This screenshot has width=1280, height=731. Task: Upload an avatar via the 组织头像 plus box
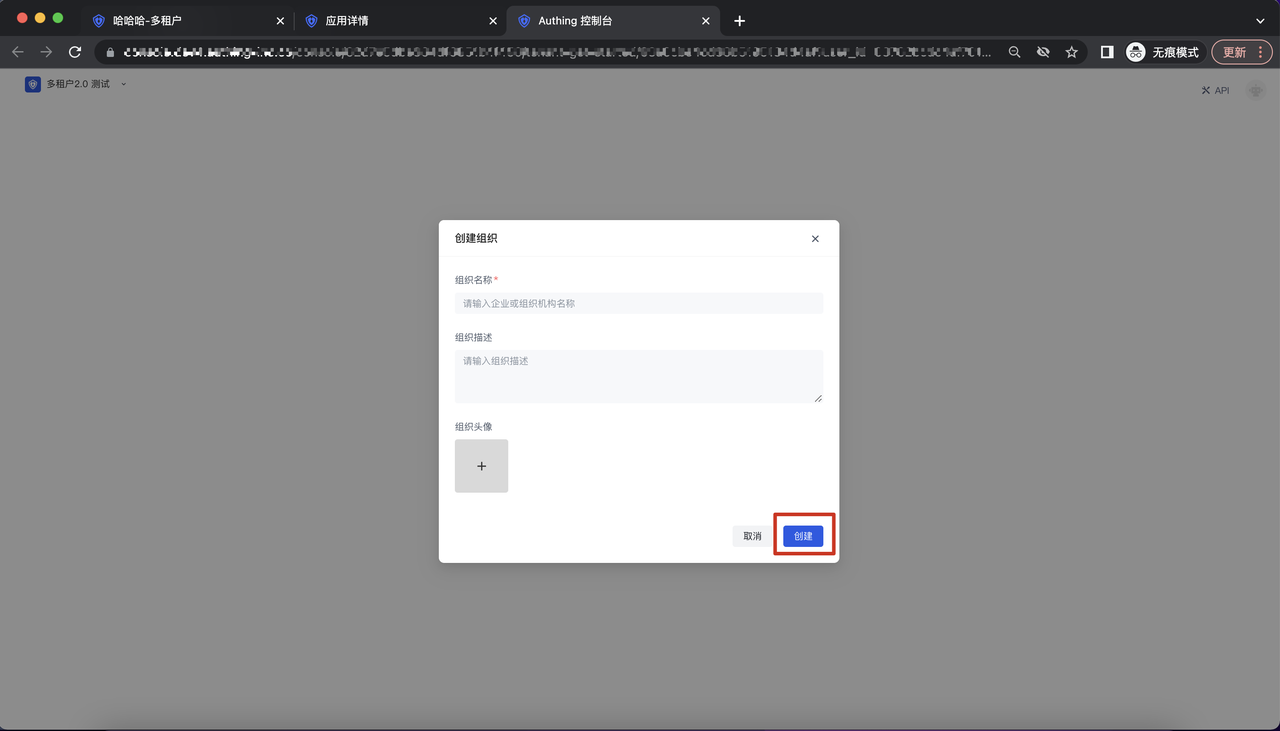coord(481,466)
